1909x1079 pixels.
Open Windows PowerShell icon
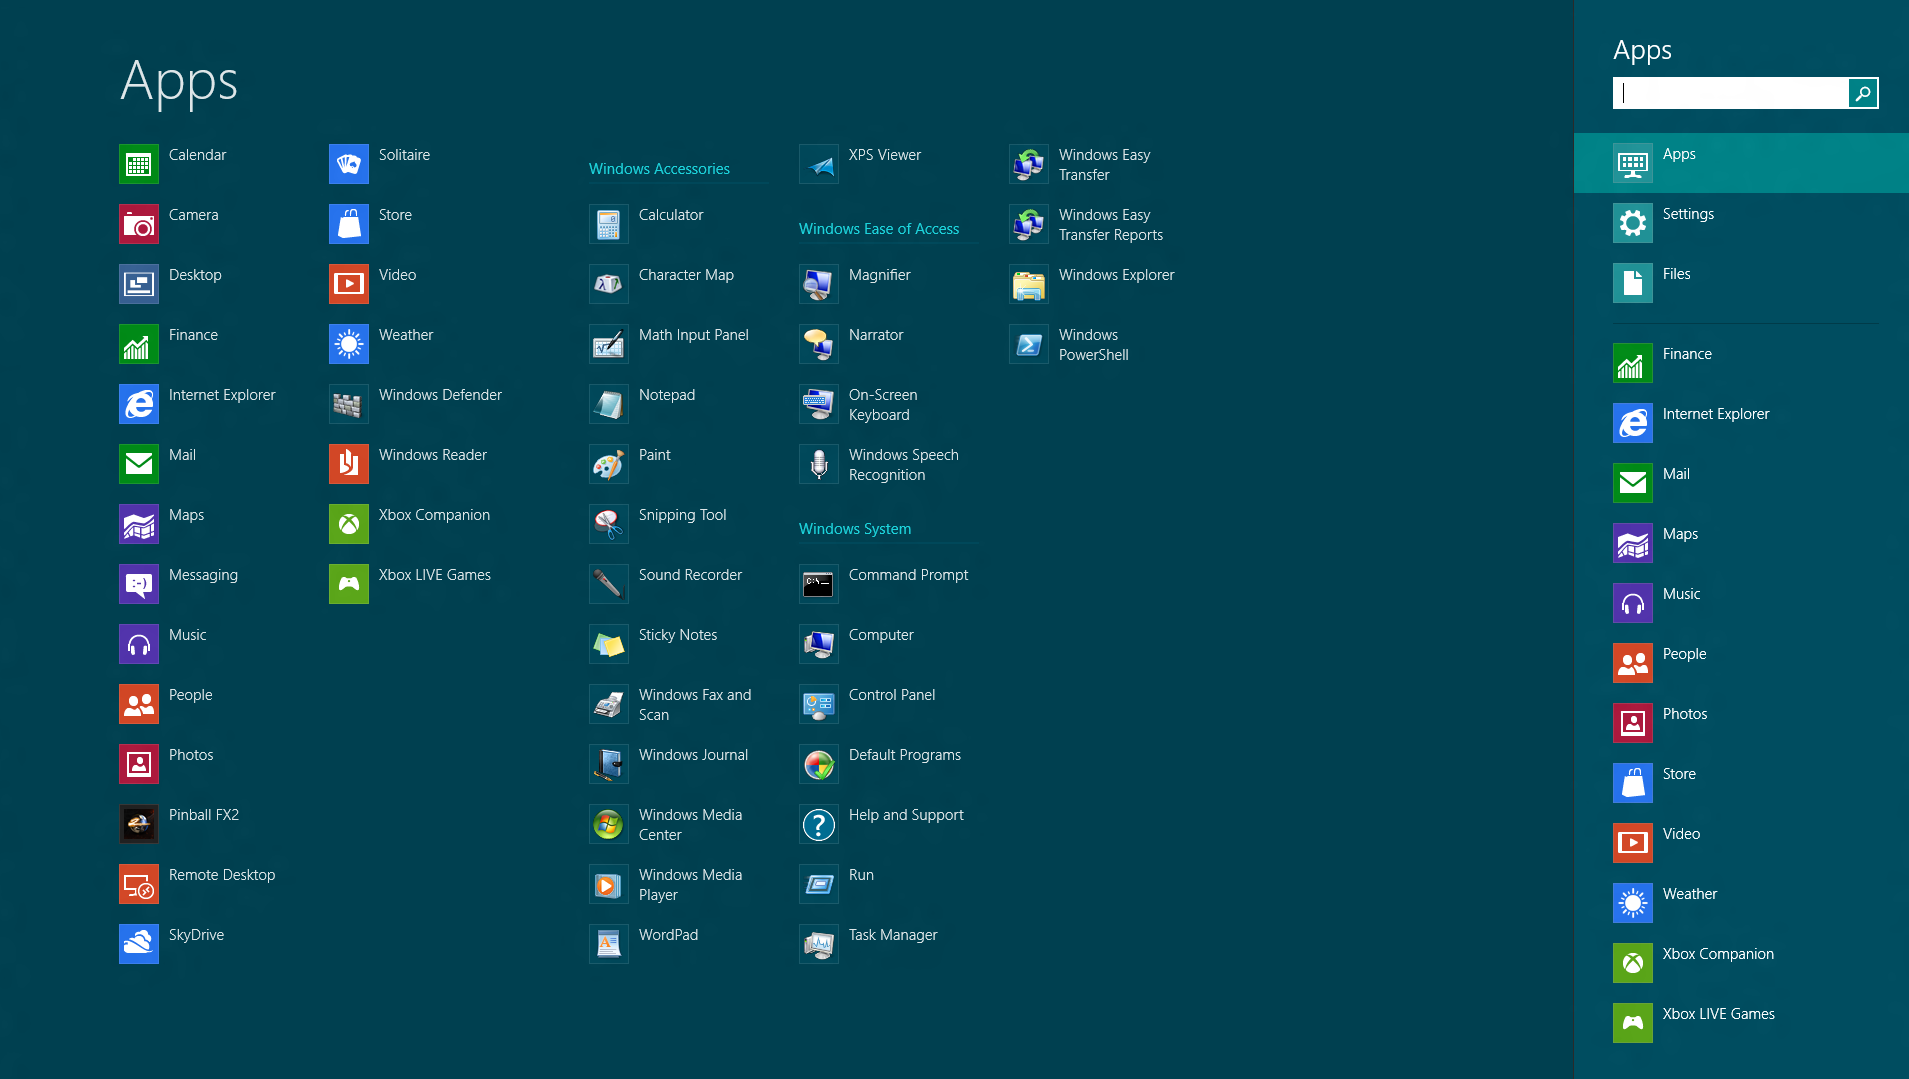coord(1028,344)
